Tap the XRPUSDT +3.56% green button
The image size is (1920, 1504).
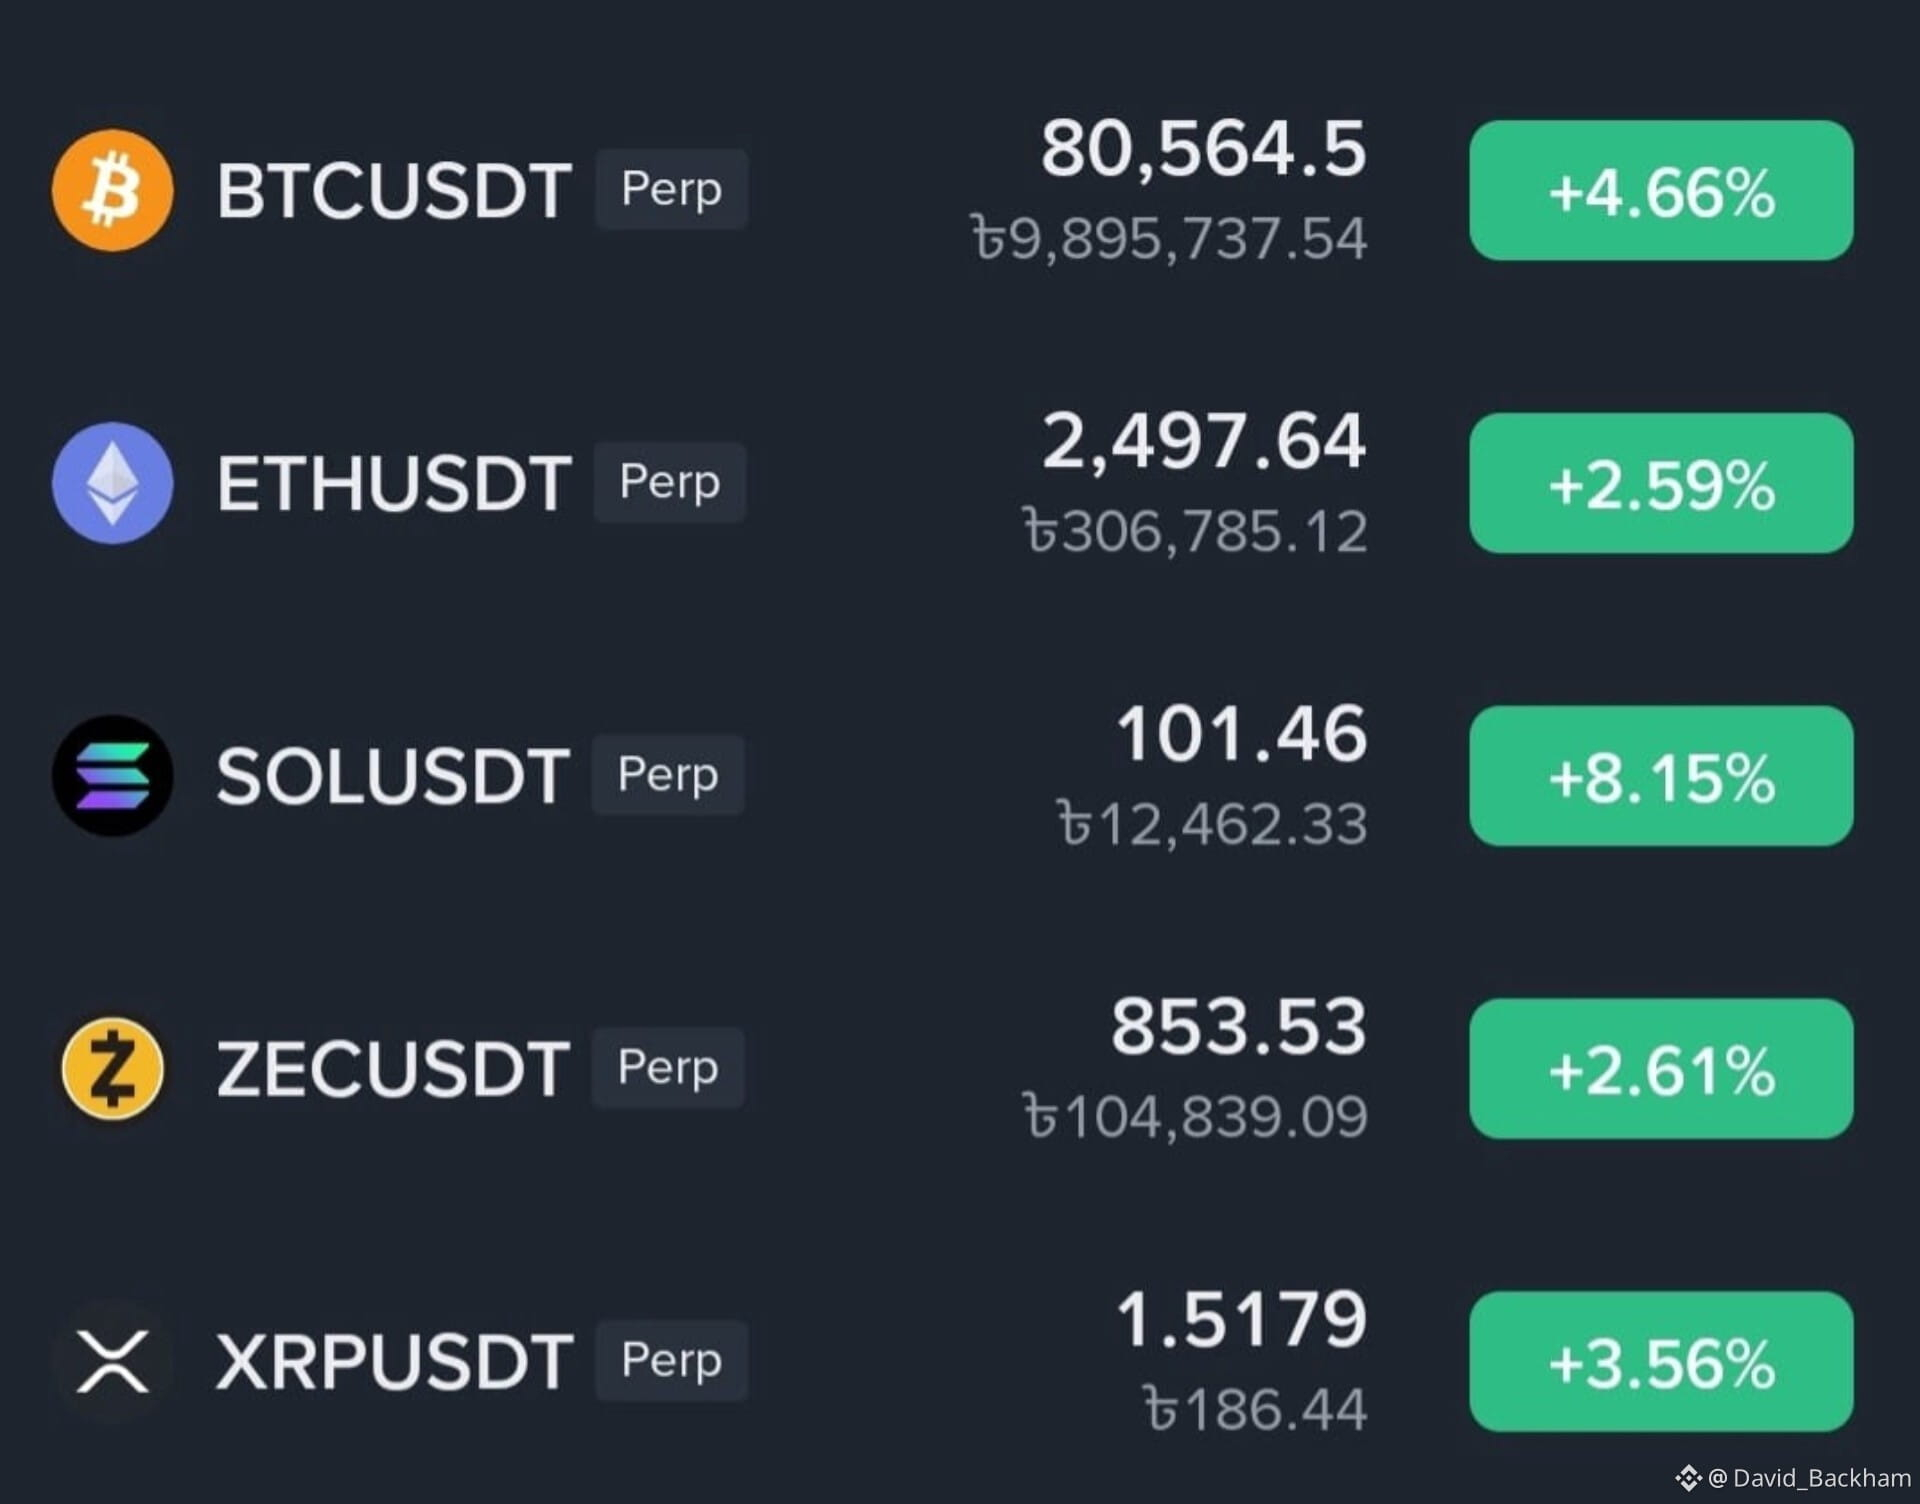[x=1661, y=1362]
